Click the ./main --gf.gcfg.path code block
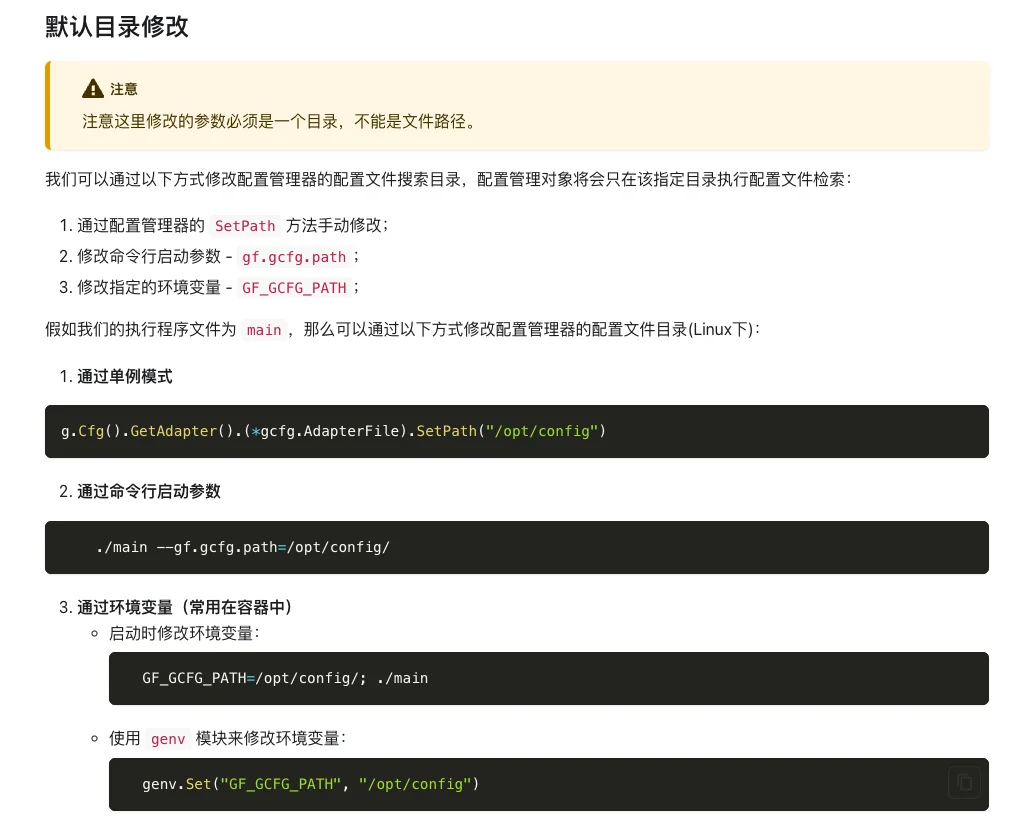This screenshot has width=1025, height=827. (516, 547)
